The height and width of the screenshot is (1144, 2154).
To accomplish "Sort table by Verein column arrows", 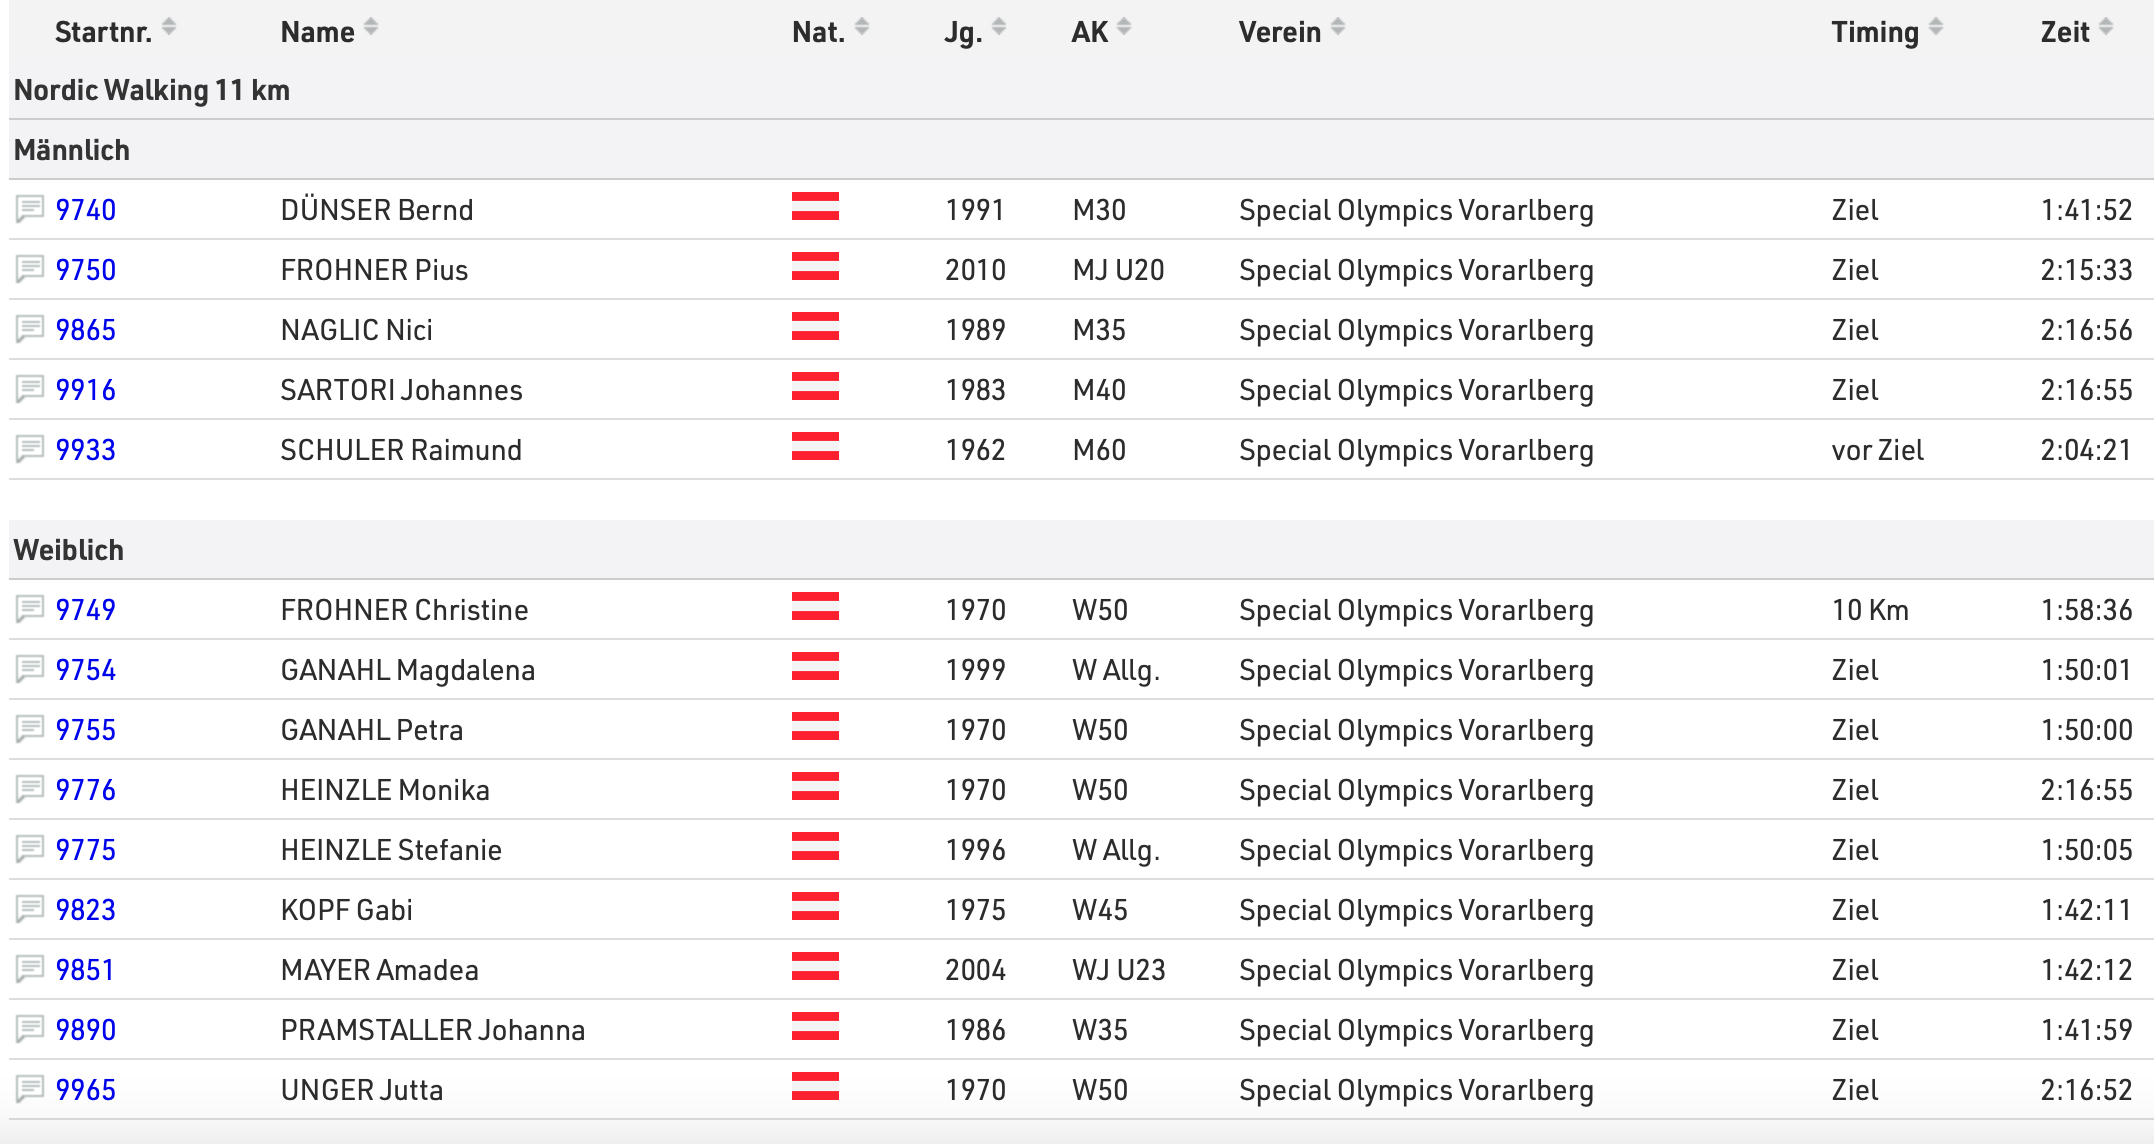I will (1338, 27).
